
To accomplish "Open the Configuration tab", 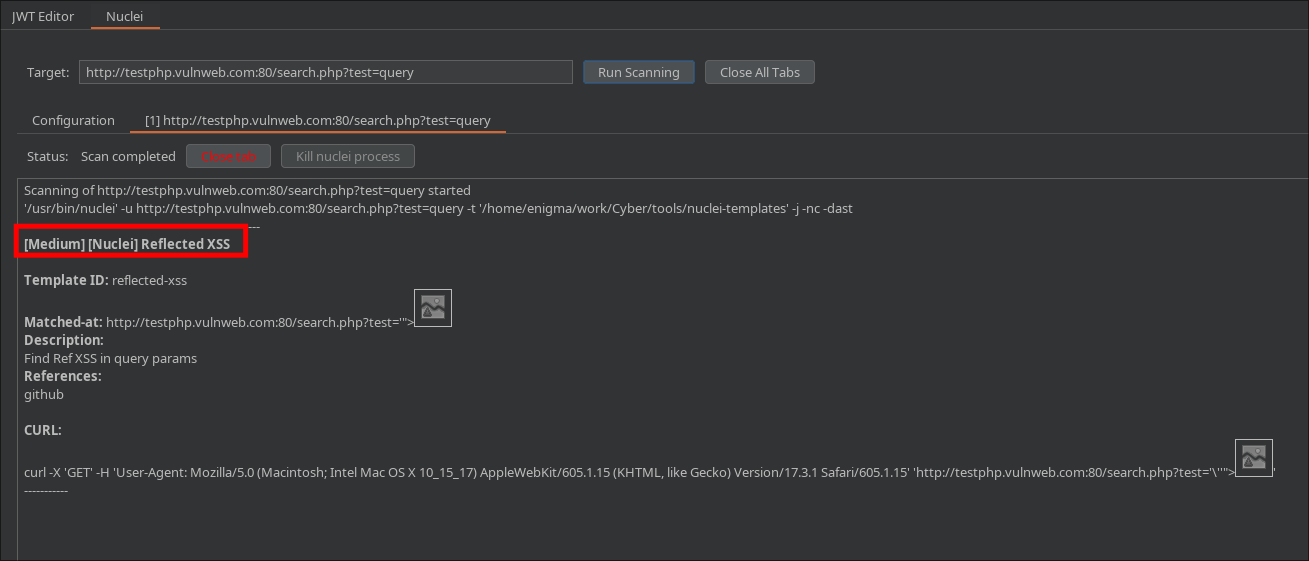I will 73,120.
